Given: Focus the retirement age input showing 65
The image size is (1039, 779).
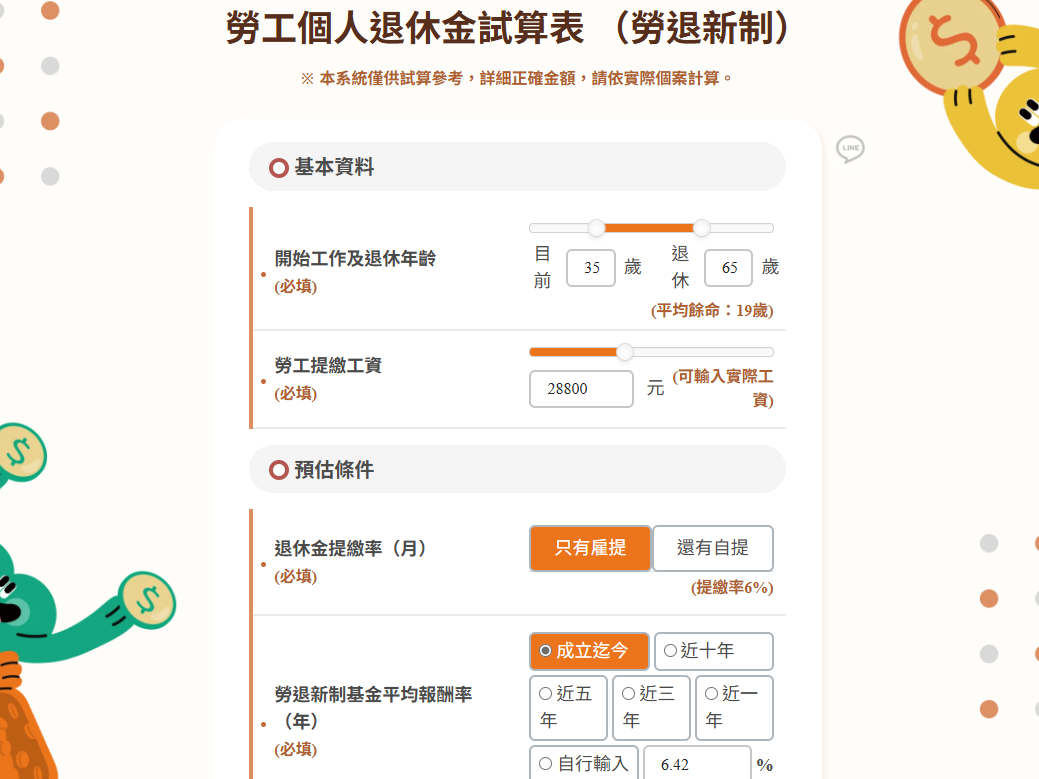Looking at the screenshot, I should click(x=729, y=268).
